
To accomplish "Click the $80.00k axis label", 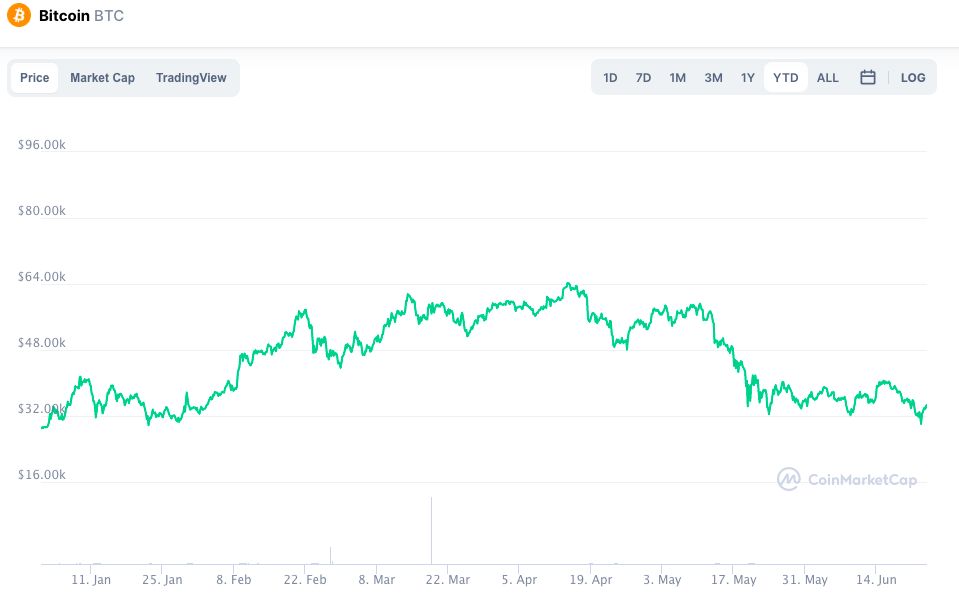I will pos(42,211).
